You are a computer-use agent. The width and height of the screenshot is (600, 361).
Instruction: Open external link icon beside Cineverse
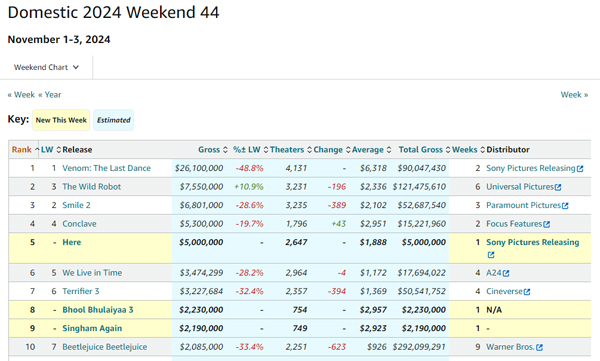pyautogui.click(x=527, y=292)
